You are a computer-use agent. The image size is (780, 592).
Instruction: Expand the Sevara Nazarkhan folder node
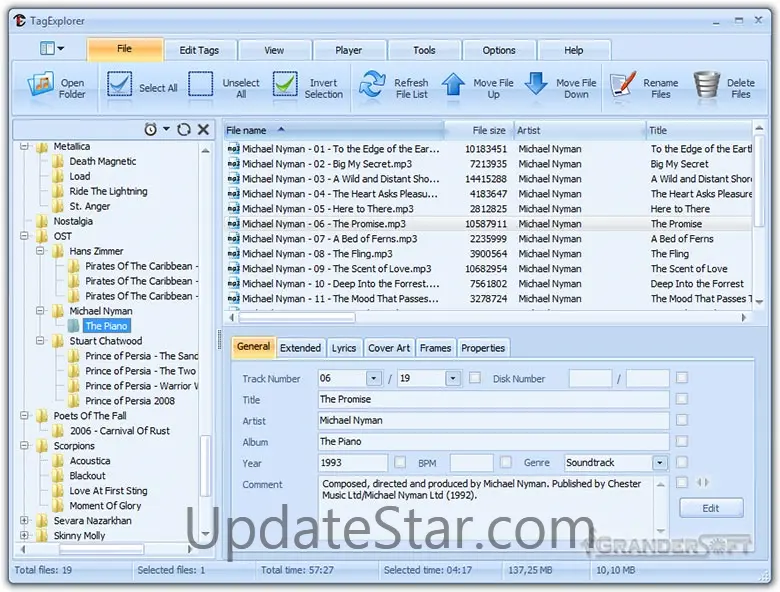(24, 520)
